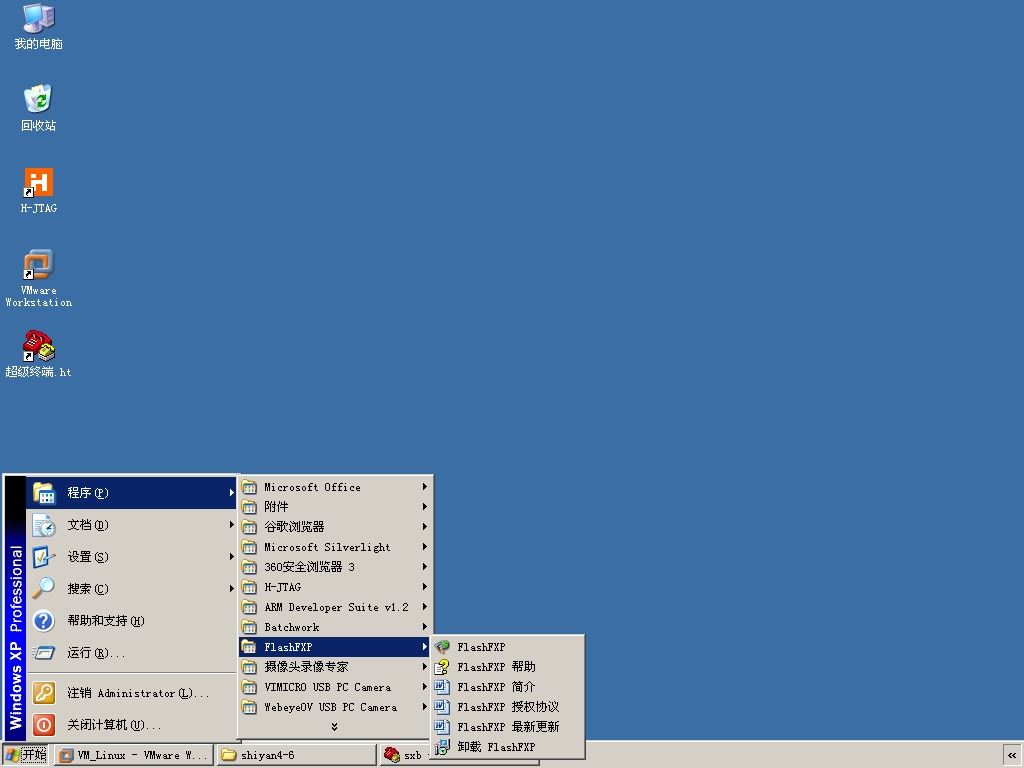This screenshot has height=768, width=1024.
Task: Expand the 360安全浏览器 3 submenu arrow
Action: click(424, 567)
